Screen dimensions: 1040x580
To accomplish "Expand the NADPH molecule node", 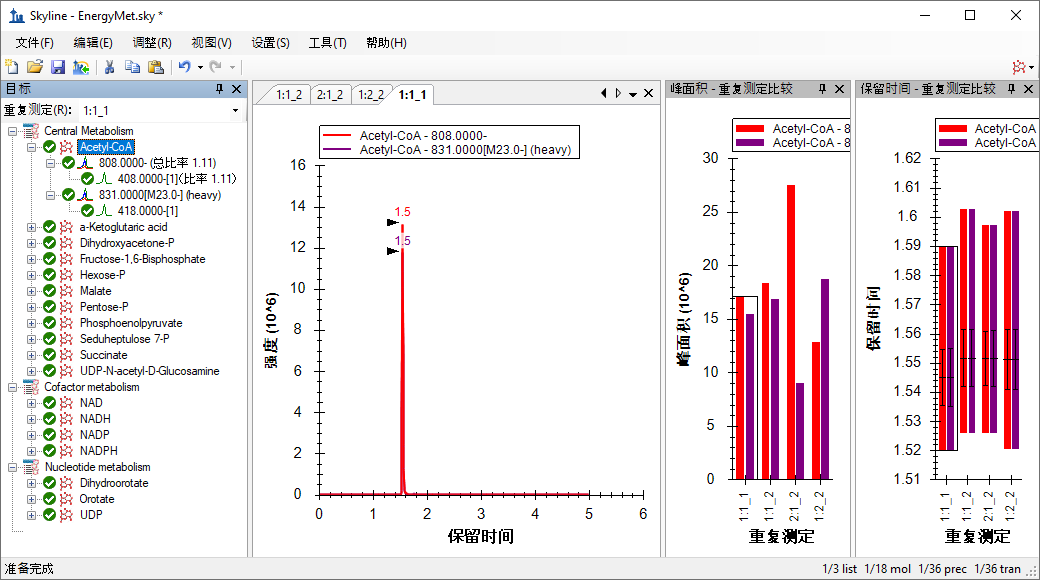I will click(x=31, y=451).
